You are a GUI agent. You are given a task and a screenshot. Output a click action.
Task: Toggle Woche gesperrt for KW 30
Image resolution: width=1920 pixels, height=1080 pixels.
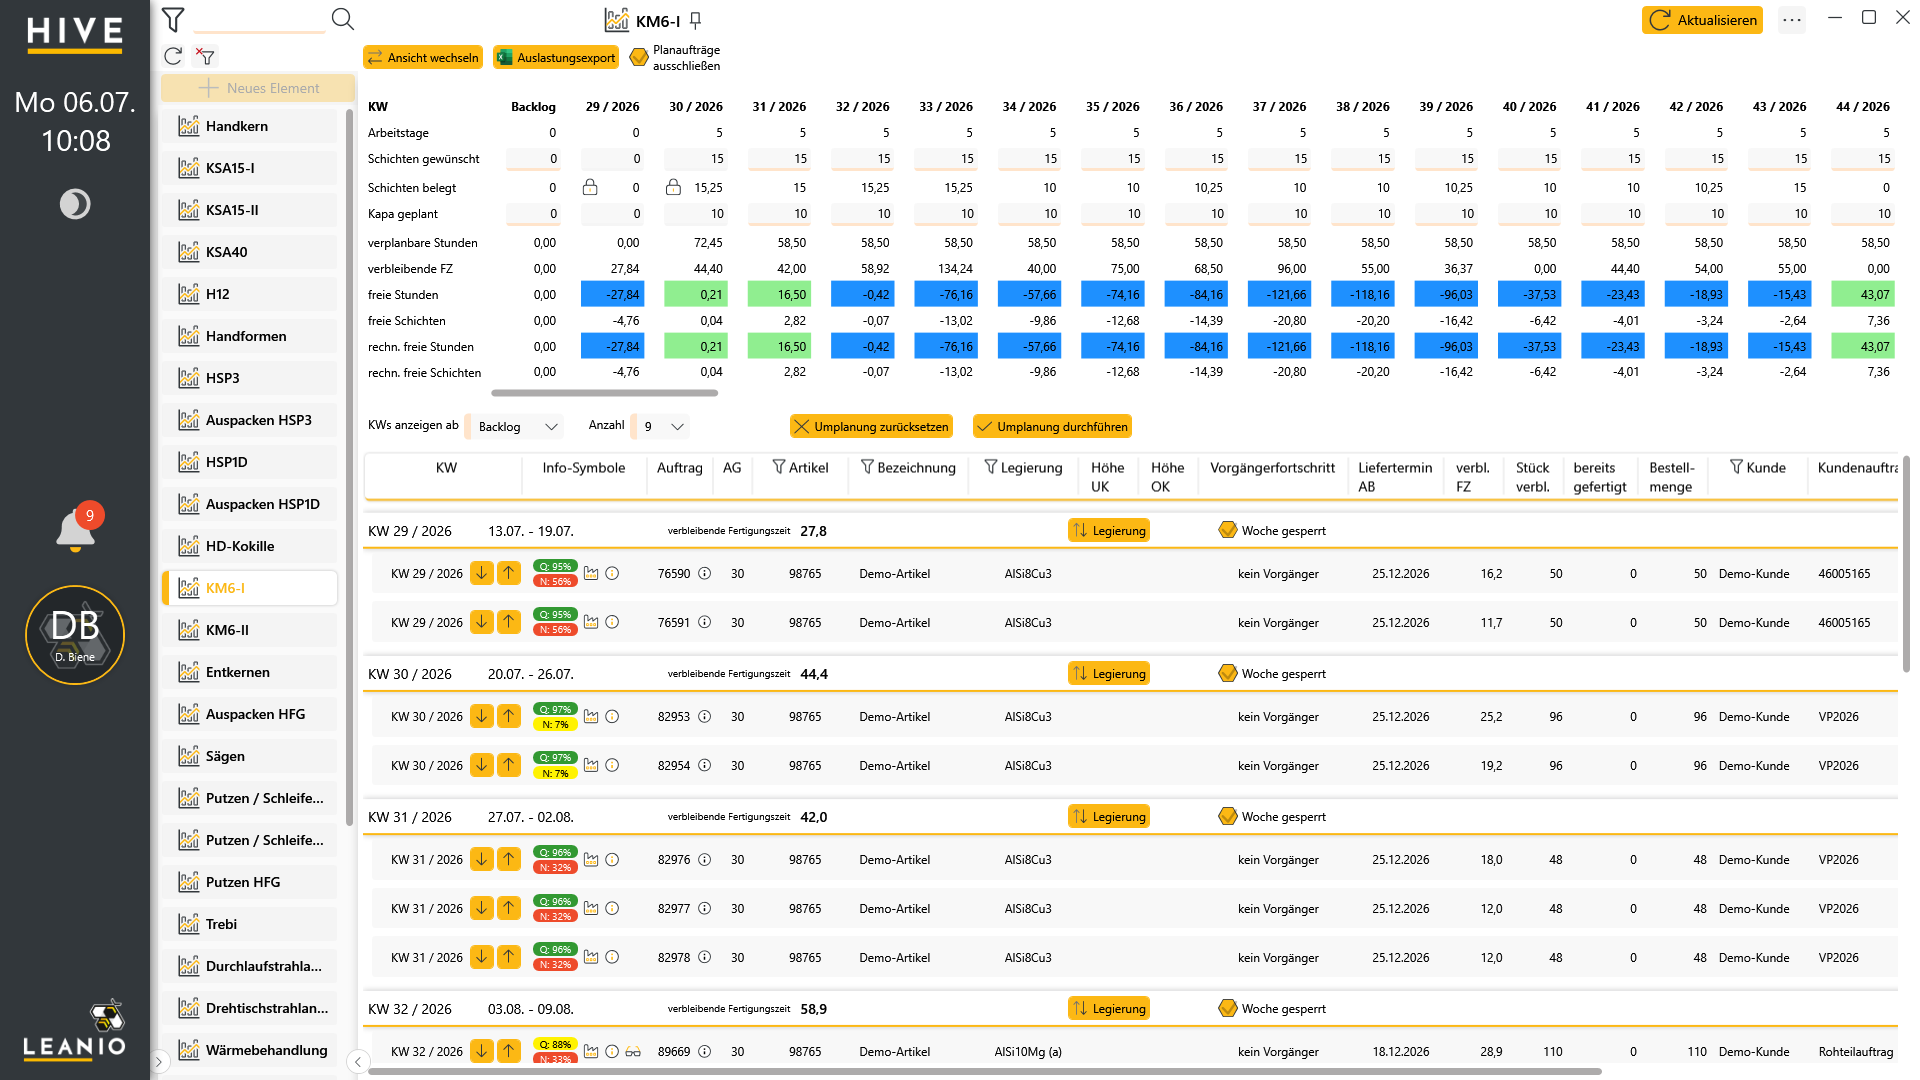[x=1228, y=673]
